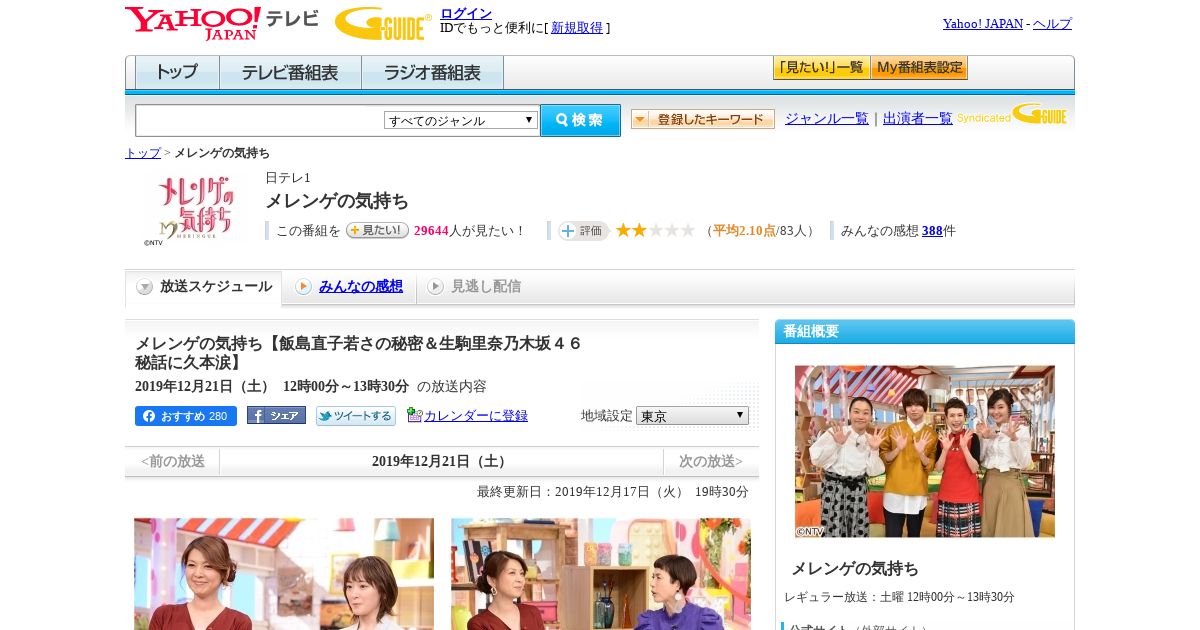Click the calendar registration icon
1200x630 pixels.
(x=414, y=415)
